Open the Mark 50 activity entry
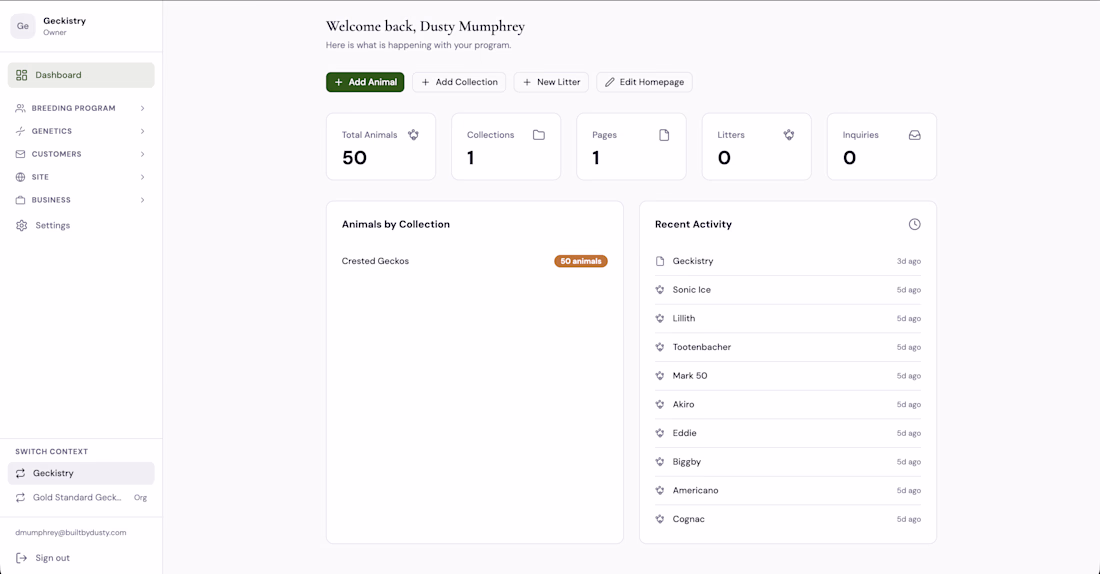This screenshot has width=1100, height=574. (788, 376)
